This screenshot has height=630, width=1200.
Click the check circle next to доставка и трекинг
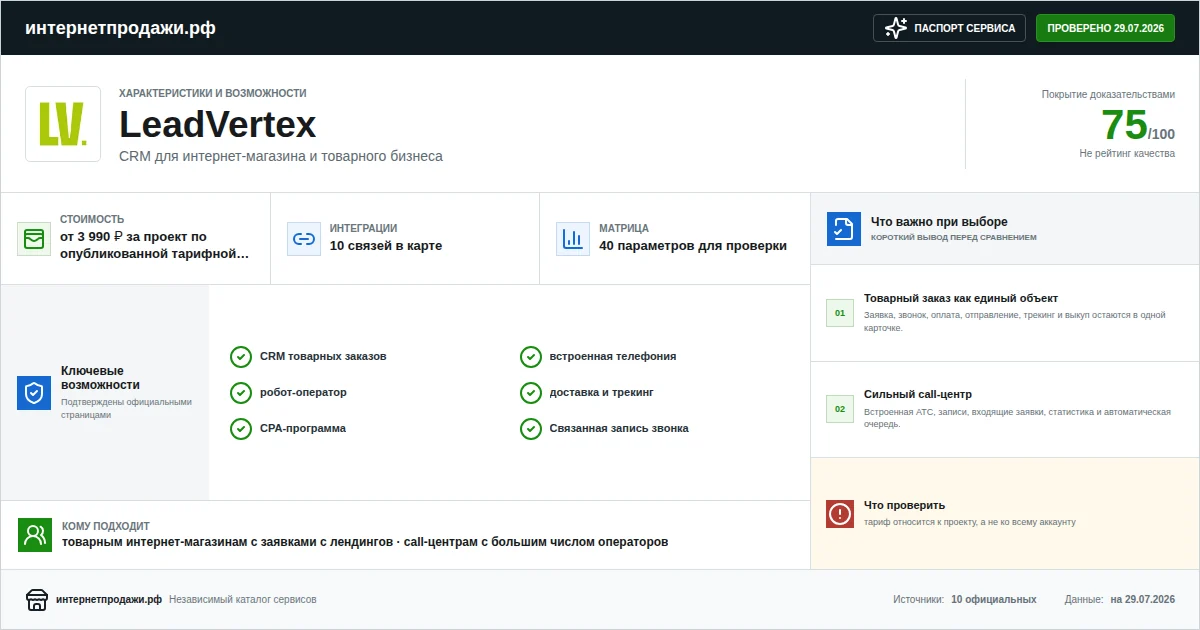coord(531,393)
